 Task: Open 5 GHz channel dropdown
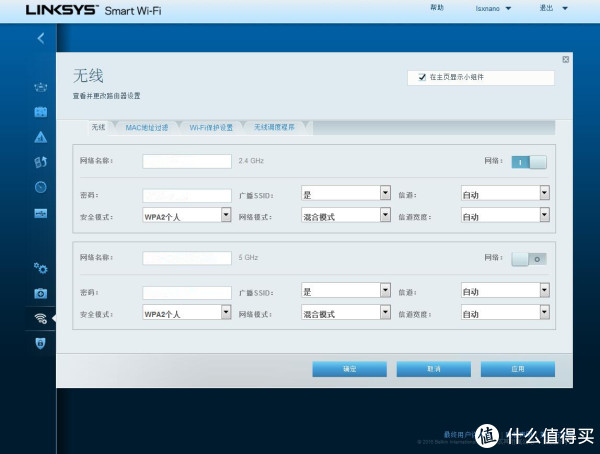point(505,291)
